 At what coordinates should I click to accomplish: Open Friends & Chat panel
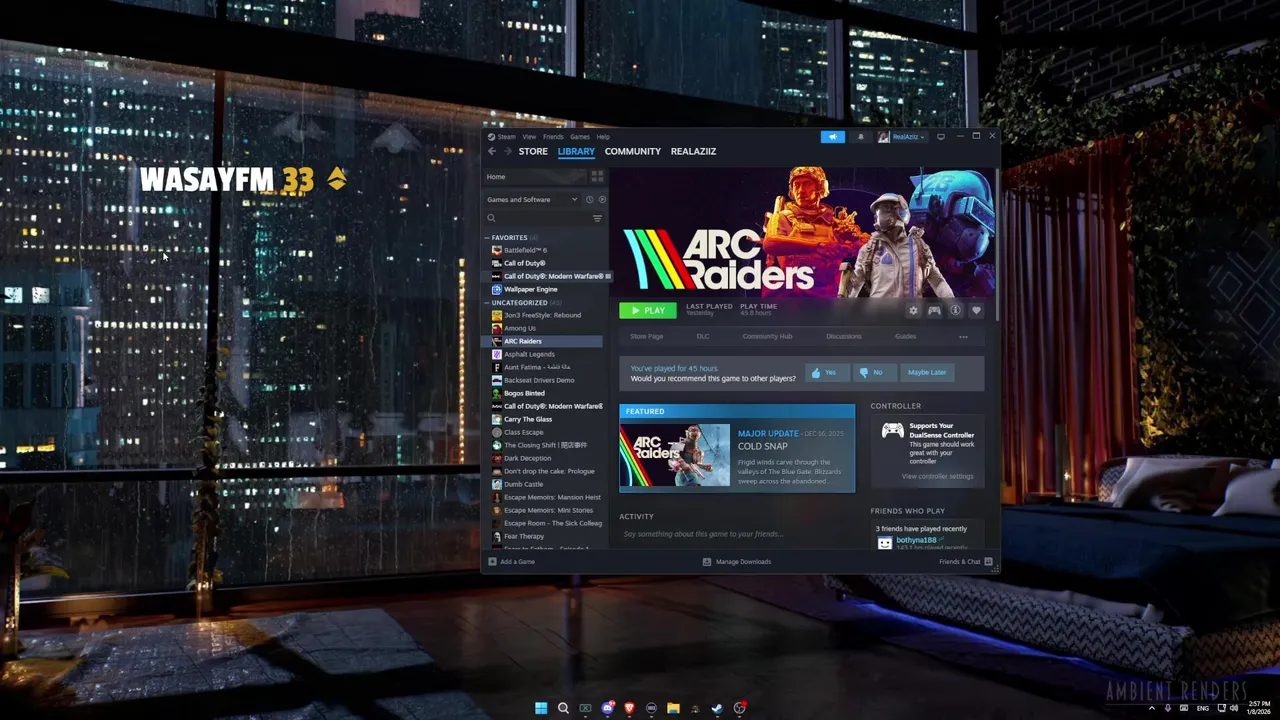click(x=965, y=562)
